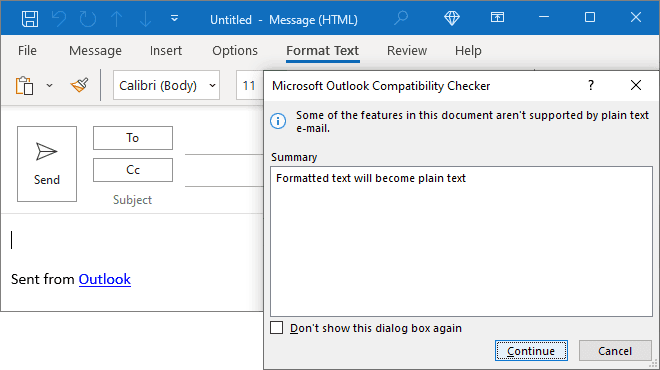Screen dimensions: 660x370
Task: Select the Format Text tab
Action: tap(322, 51)
